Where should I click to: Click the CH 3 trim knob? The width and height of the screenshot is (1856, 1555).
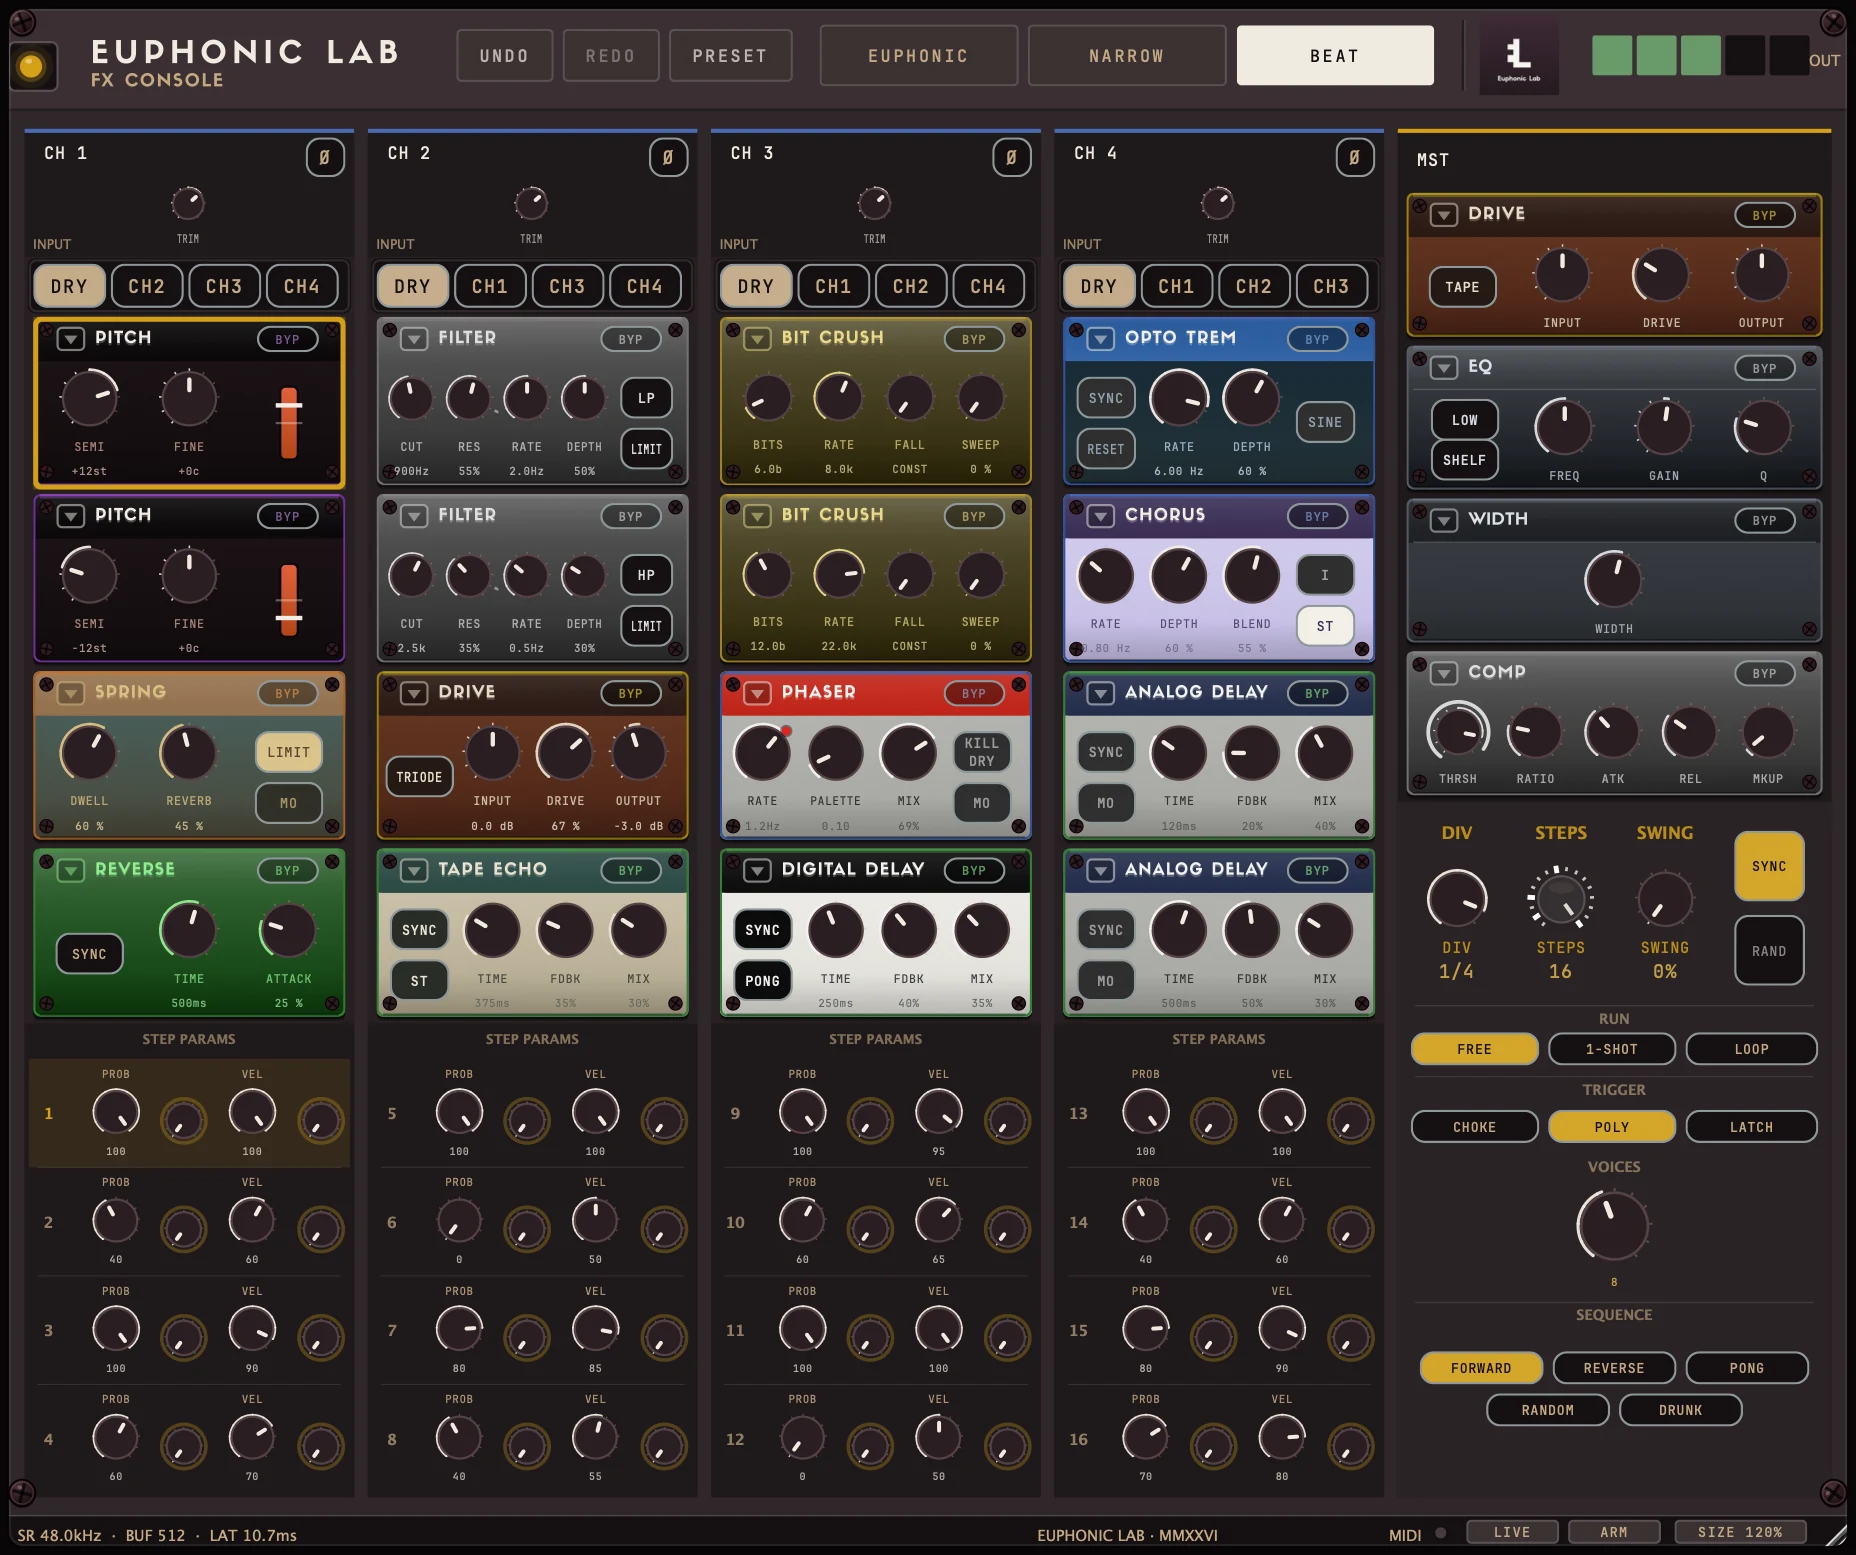(x=874, y=203)
